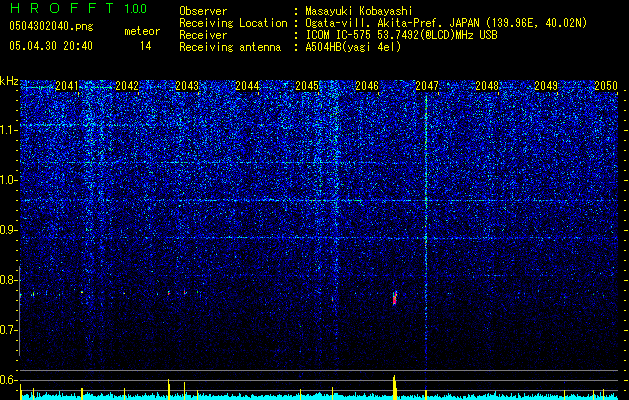Click the 2049 time marker
Screen dimensions: 629x400
(x=546, y=86)
